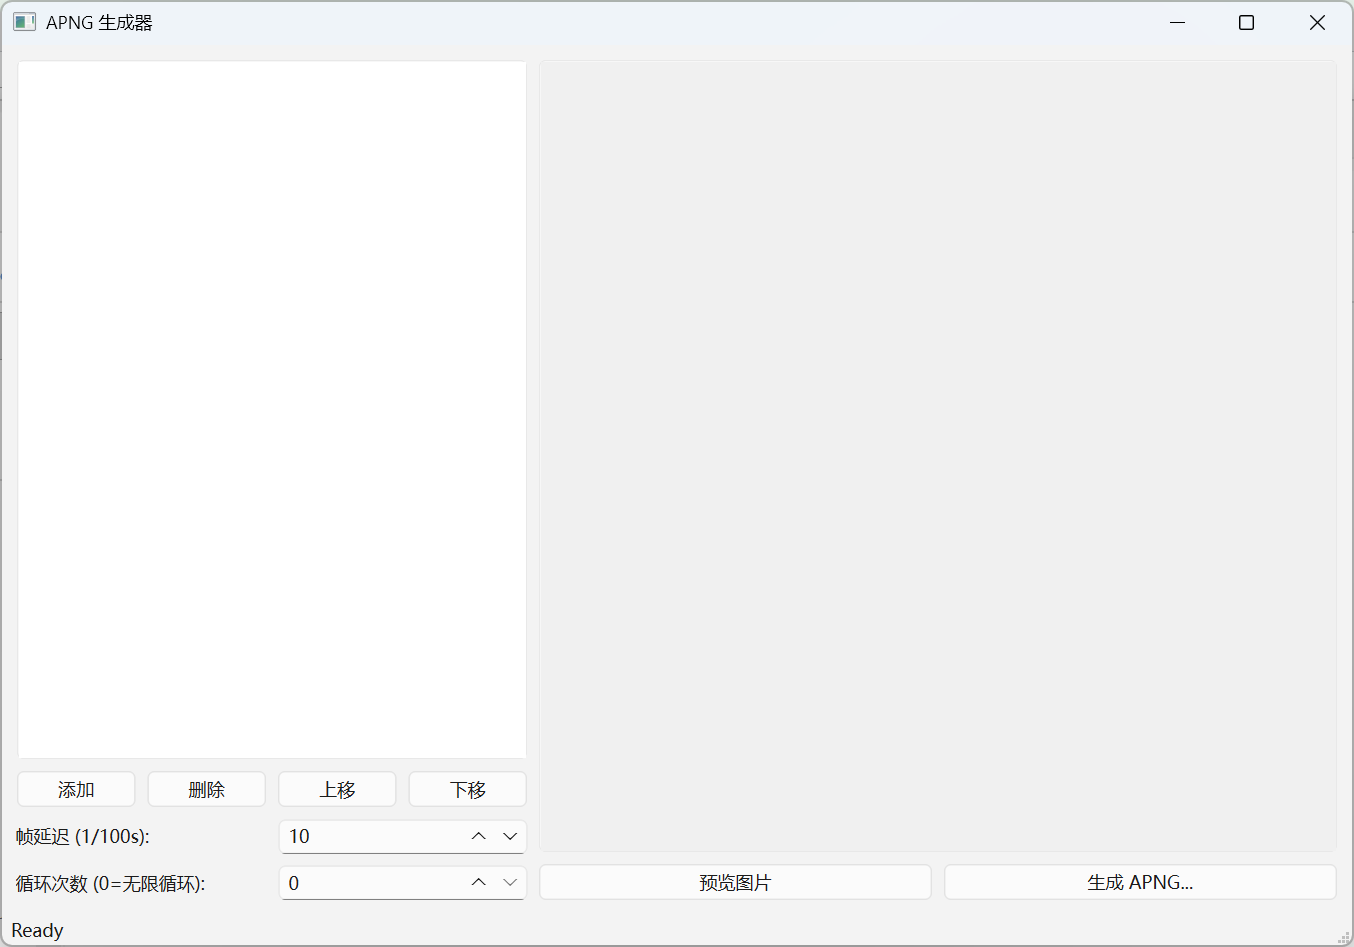Click the 循环次数 (0=无限循环): label
The image size is (1354, 947).
coord(111,883)
